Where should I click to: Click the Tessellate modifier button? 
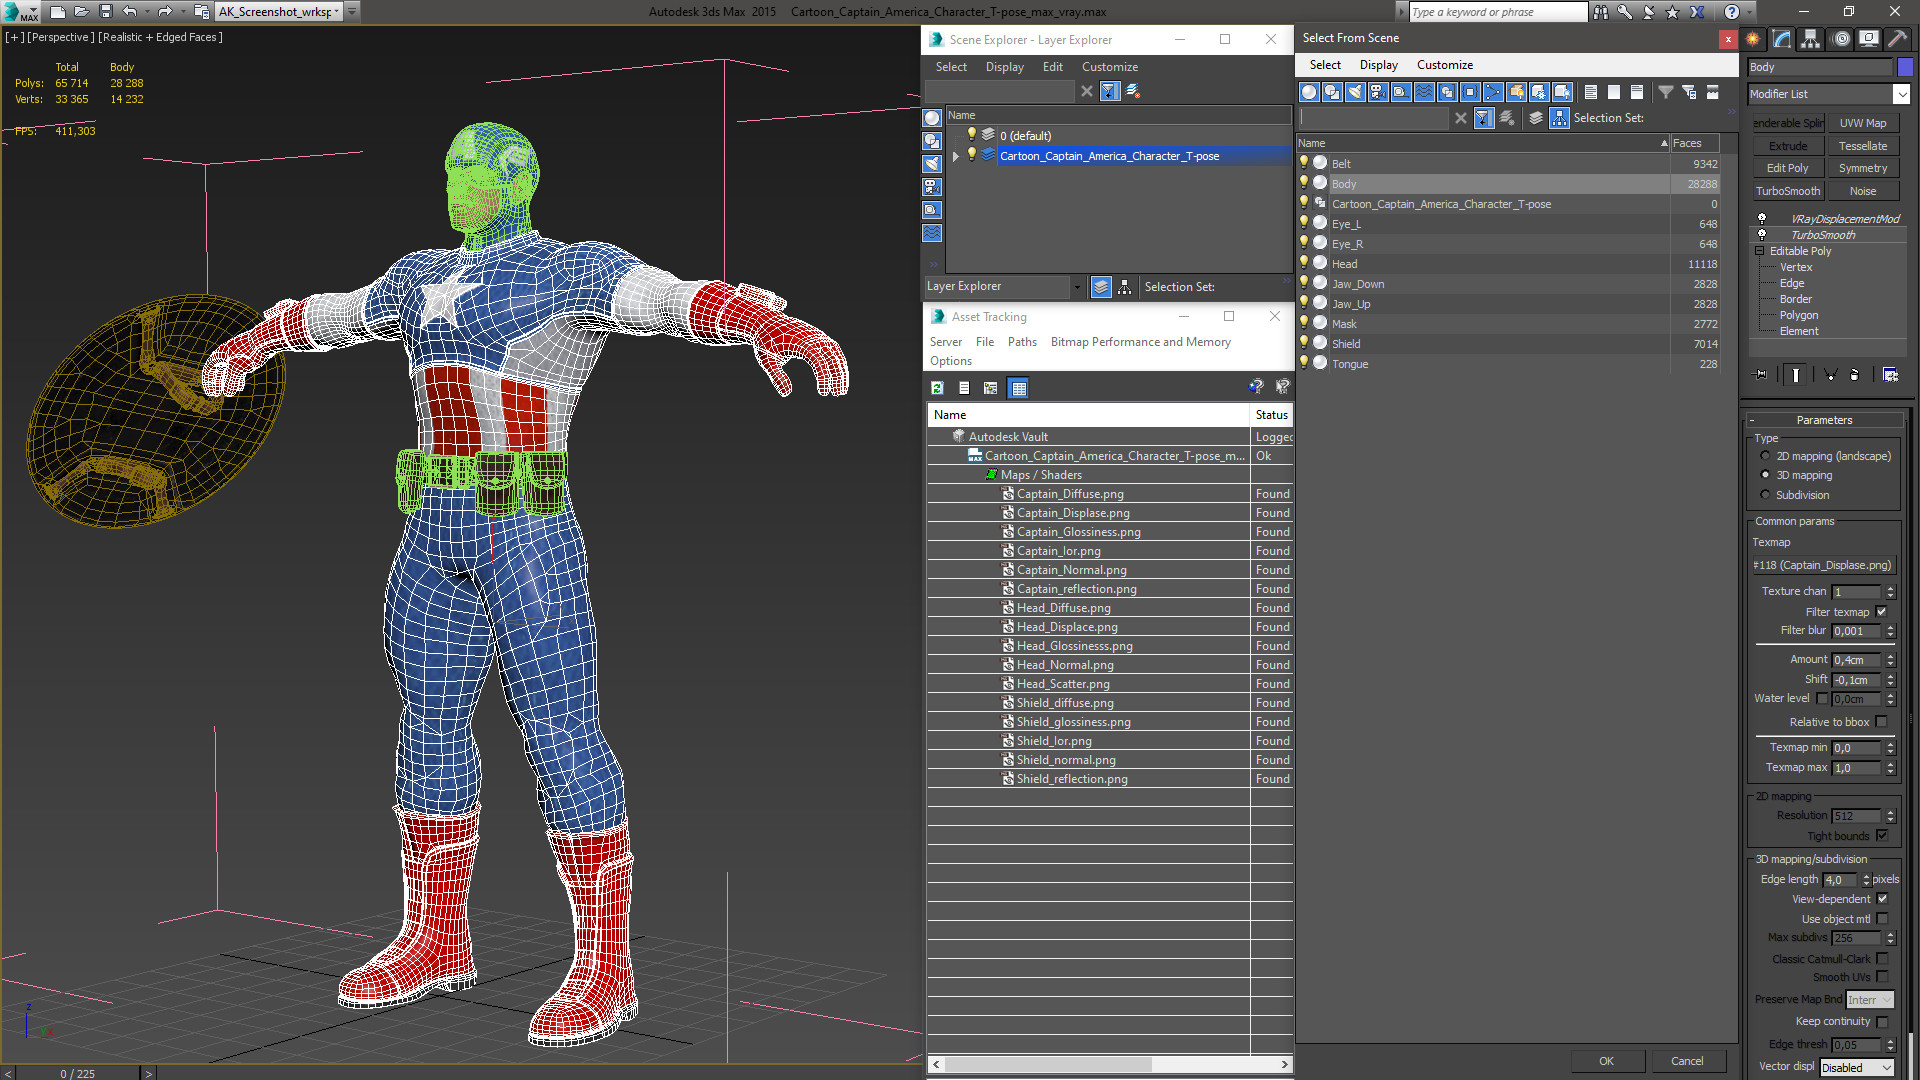tap(1863, 146)
